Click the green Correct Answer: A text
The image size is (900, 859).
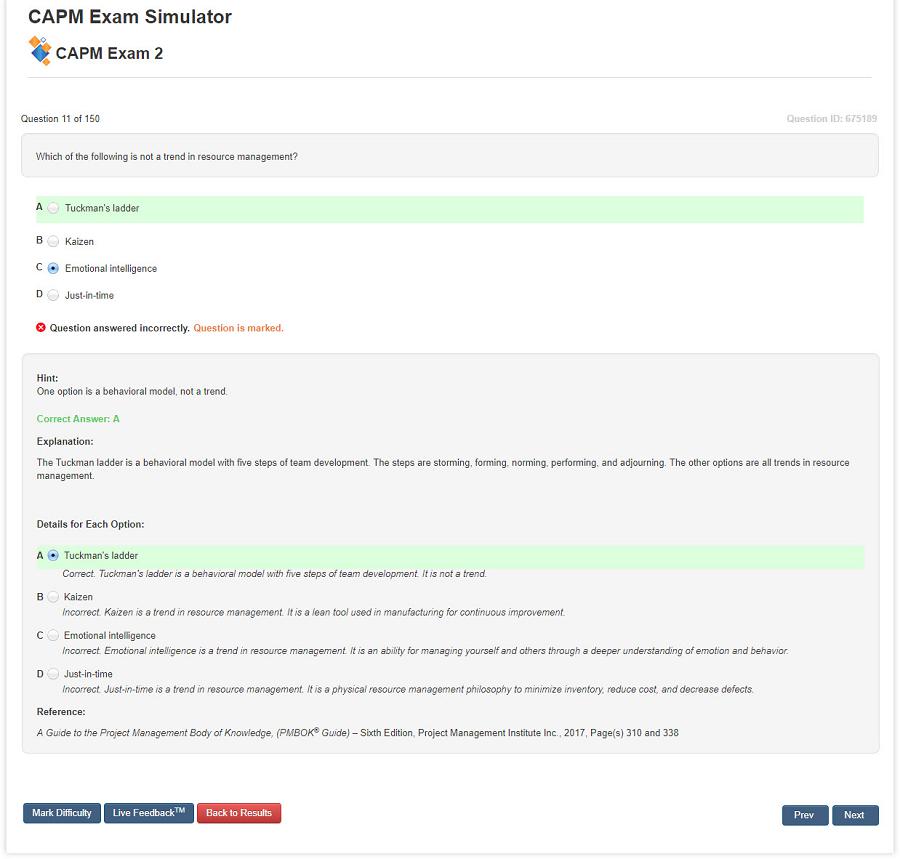click(x=78, y=419)
